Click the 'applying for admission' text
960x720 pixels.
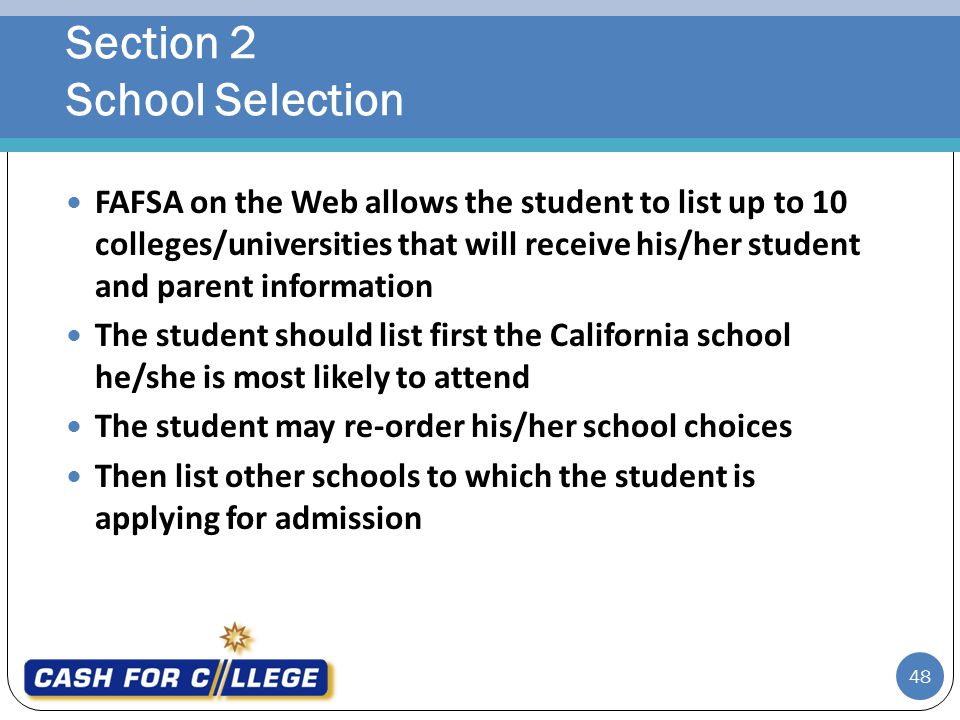258,519
